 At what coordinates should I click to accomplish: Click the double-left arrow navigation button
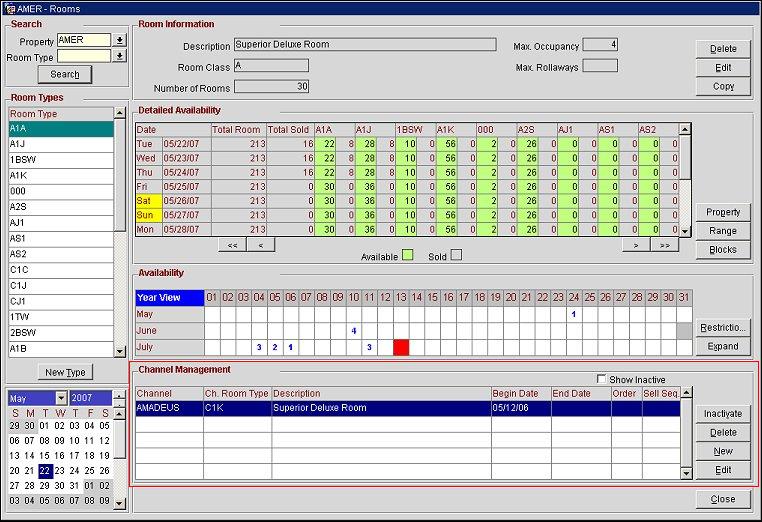(x=232, y=244)
